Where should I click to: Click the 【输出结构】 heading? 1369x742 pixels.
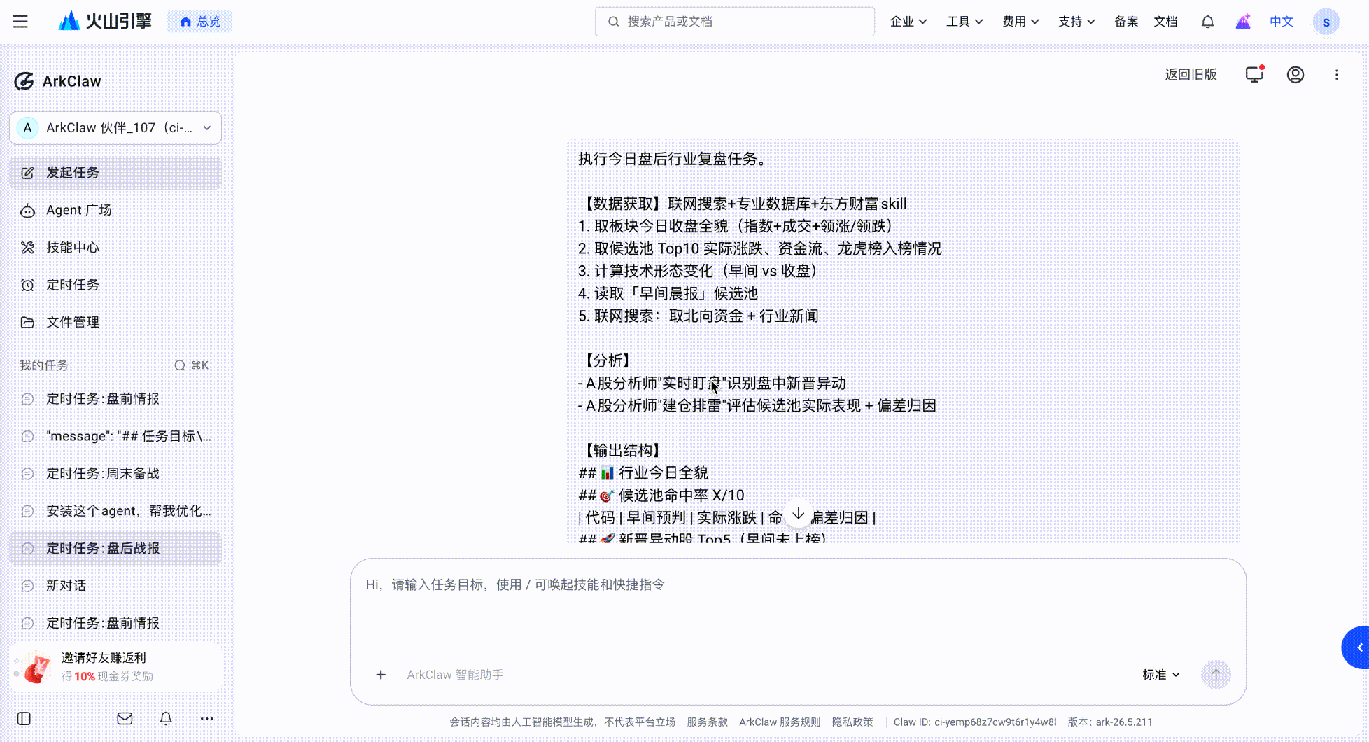(619, 450)
